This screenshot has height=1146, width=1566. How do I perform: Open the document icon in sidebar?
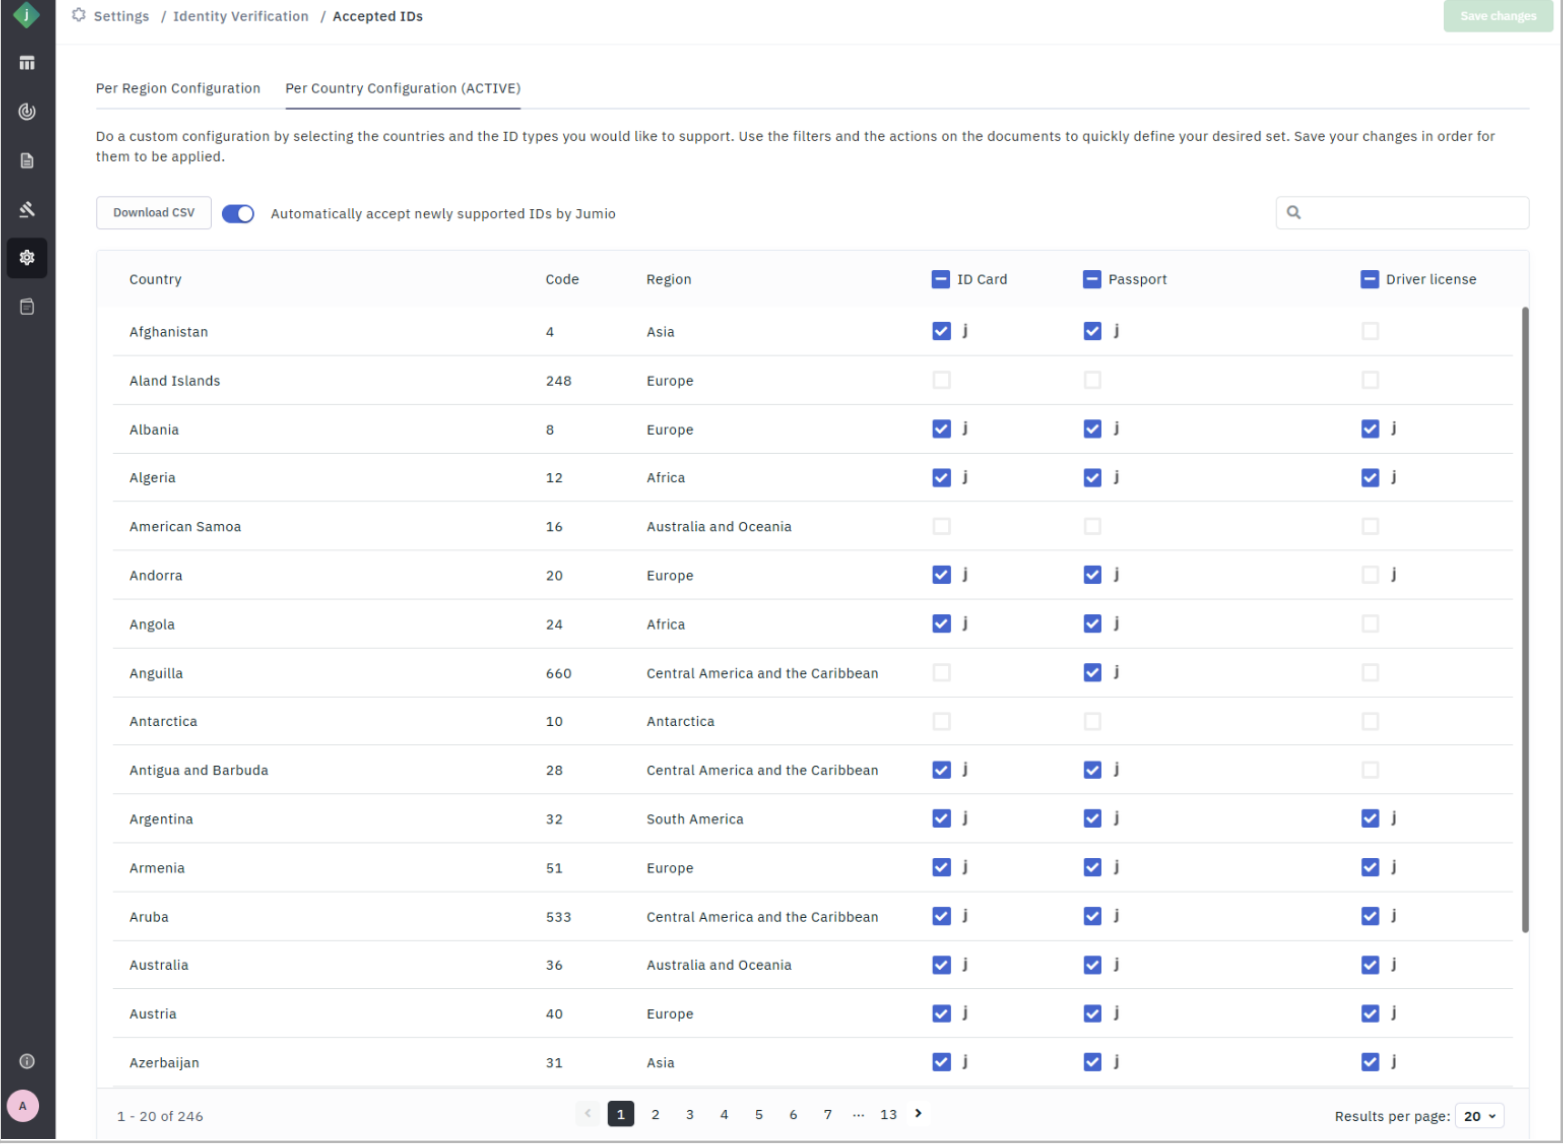(x=27, y=161)
